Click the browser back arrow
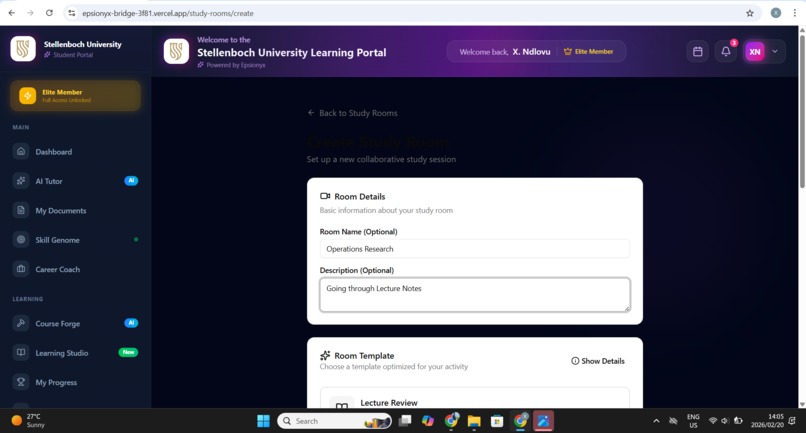The width and height of the screenshot is (806, 433). coord(12,13)
